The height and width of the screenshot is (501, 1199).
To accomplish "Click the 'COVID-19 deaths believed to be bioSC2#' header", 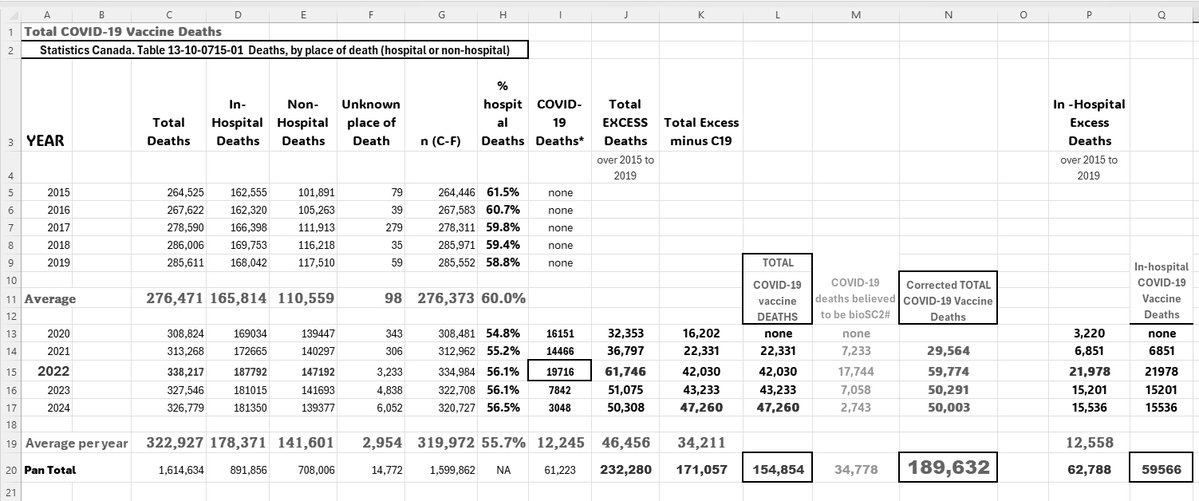I will 856,298.
